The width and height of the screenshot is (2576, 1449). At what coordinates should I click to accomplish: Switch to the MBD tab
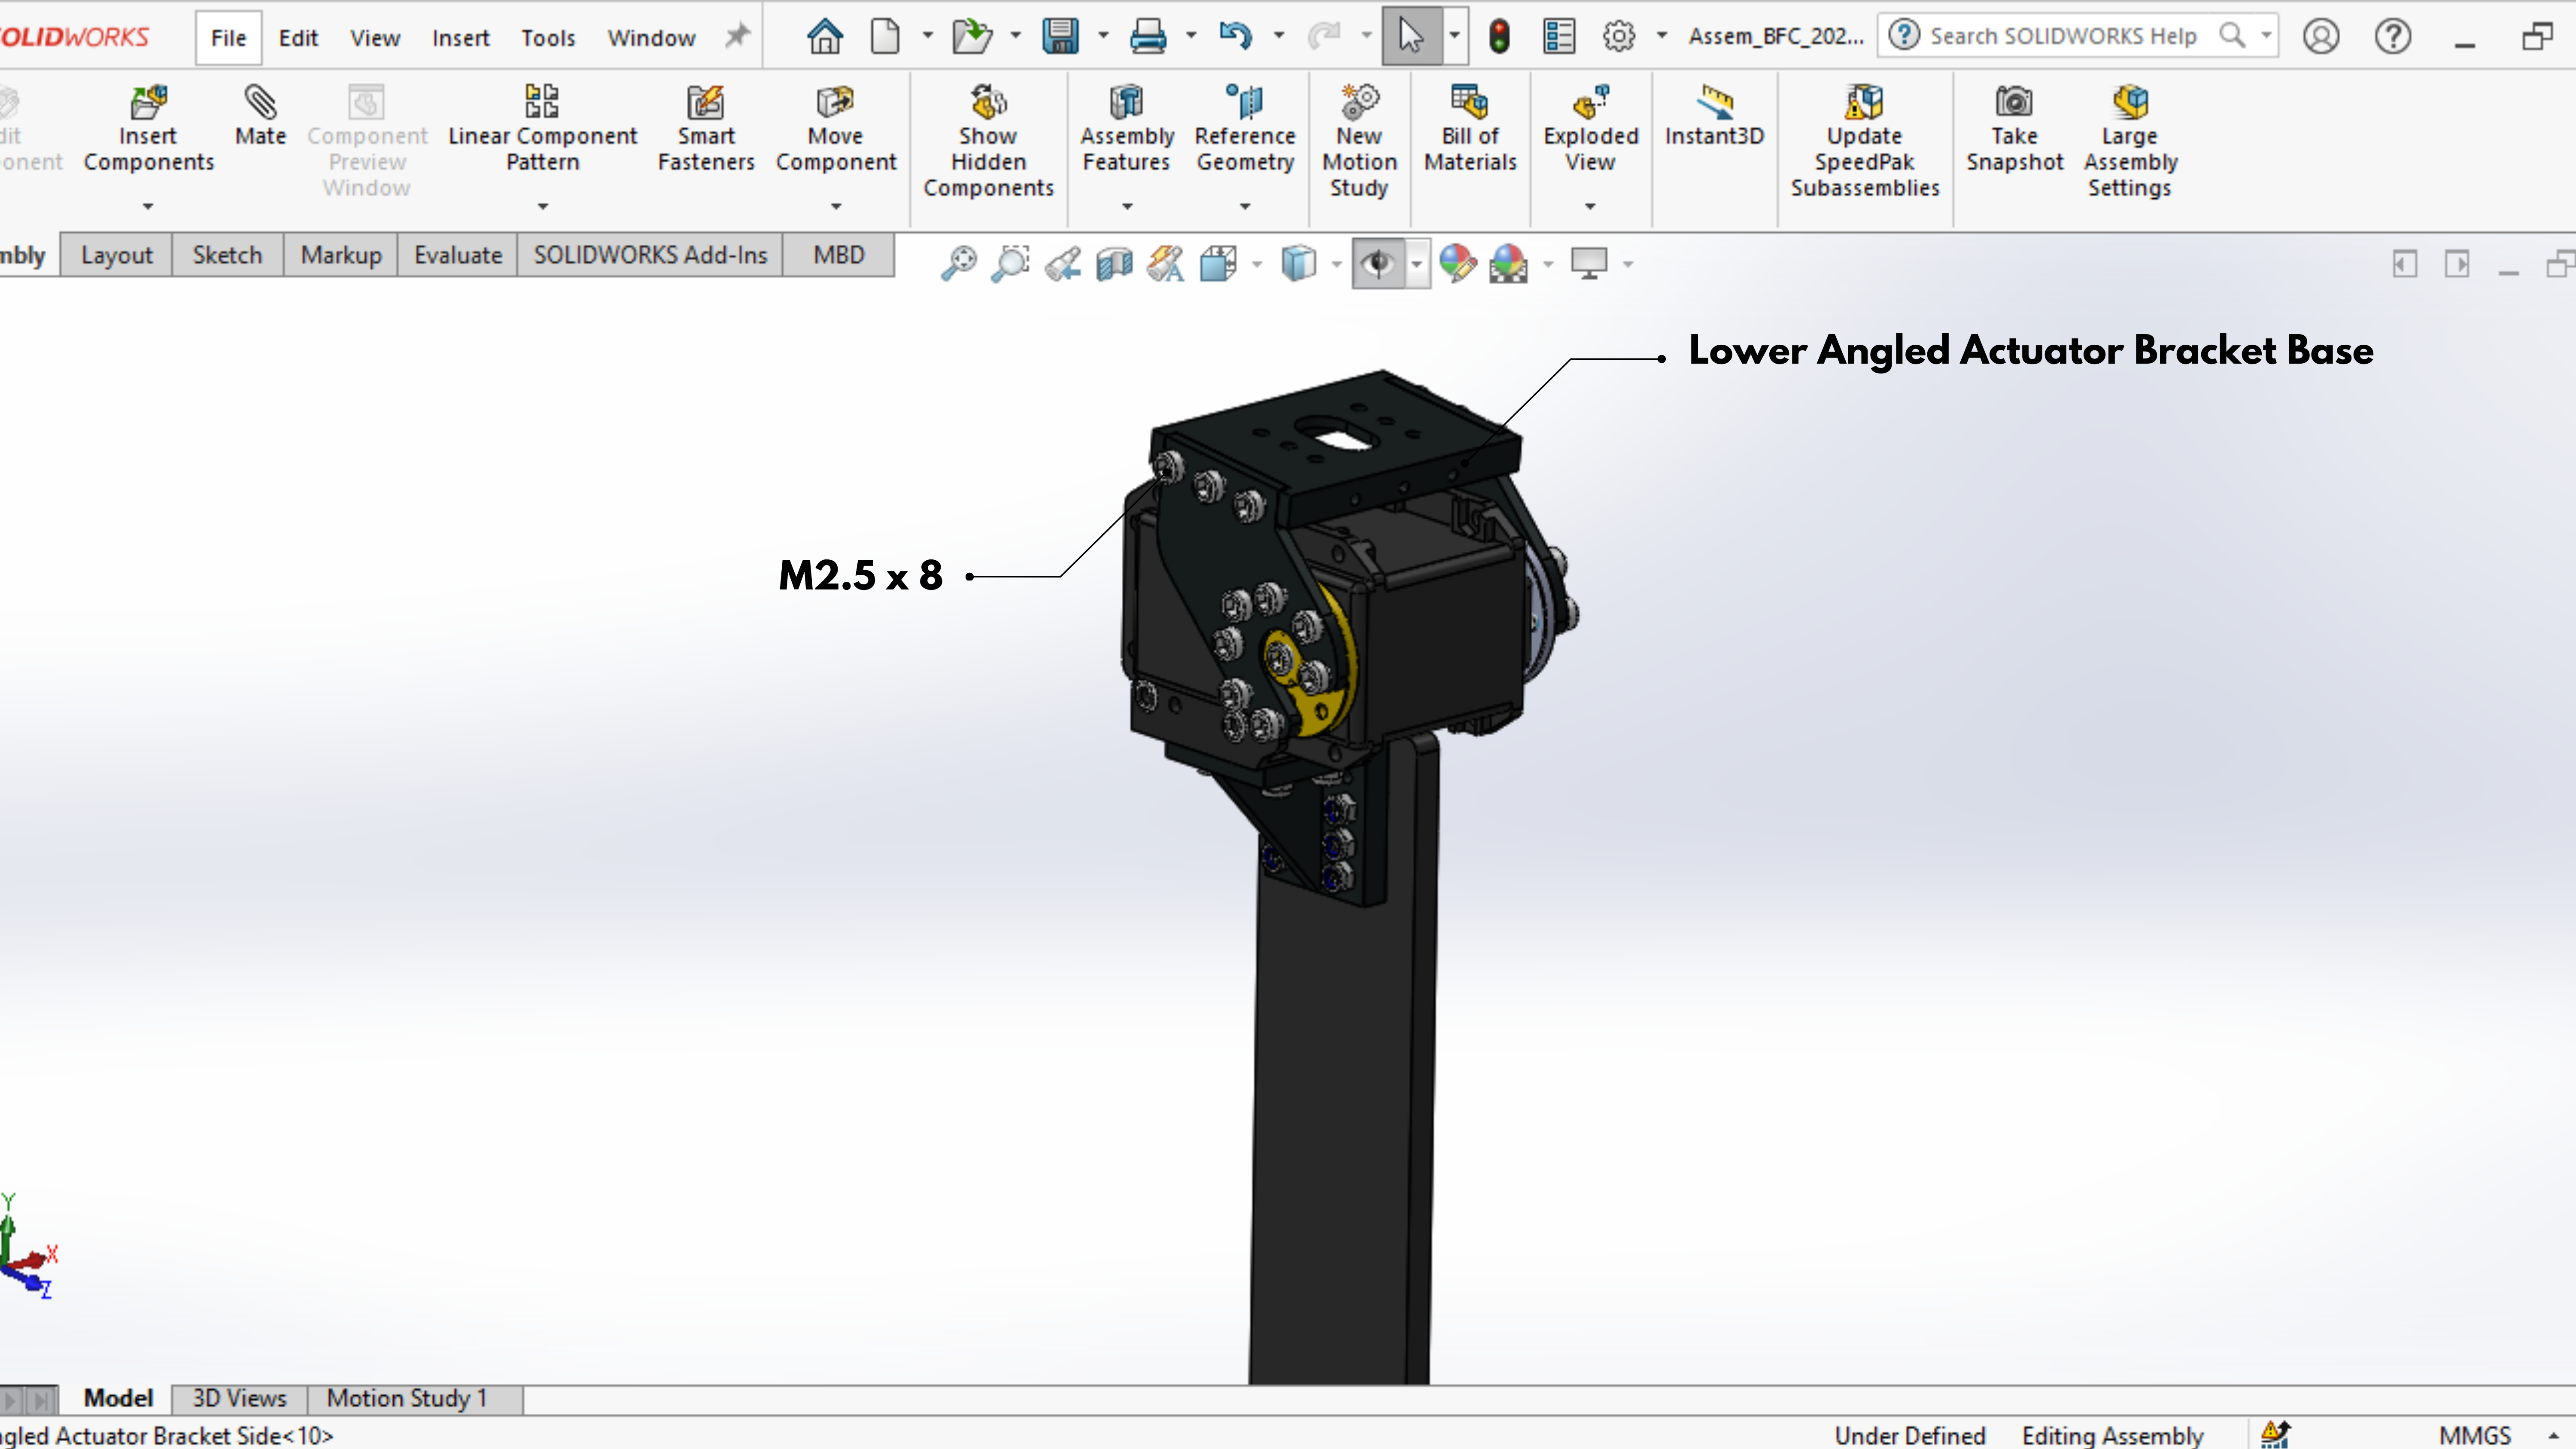pos(839,255)
